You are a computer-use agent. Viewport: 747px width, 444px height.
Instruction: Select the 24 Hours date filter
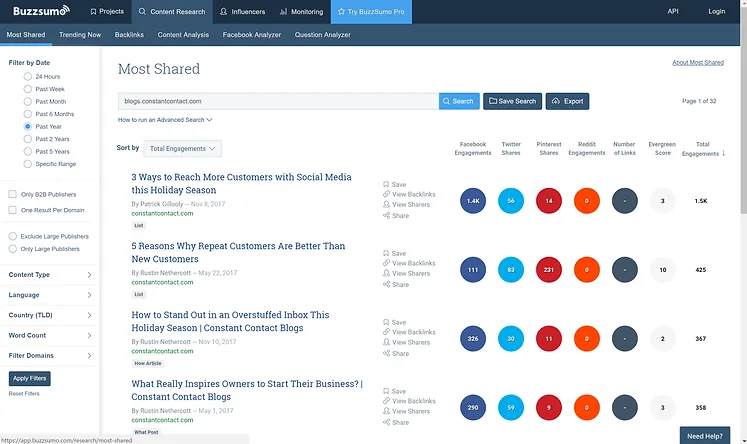pyautogui.click(x=28, y=76)
